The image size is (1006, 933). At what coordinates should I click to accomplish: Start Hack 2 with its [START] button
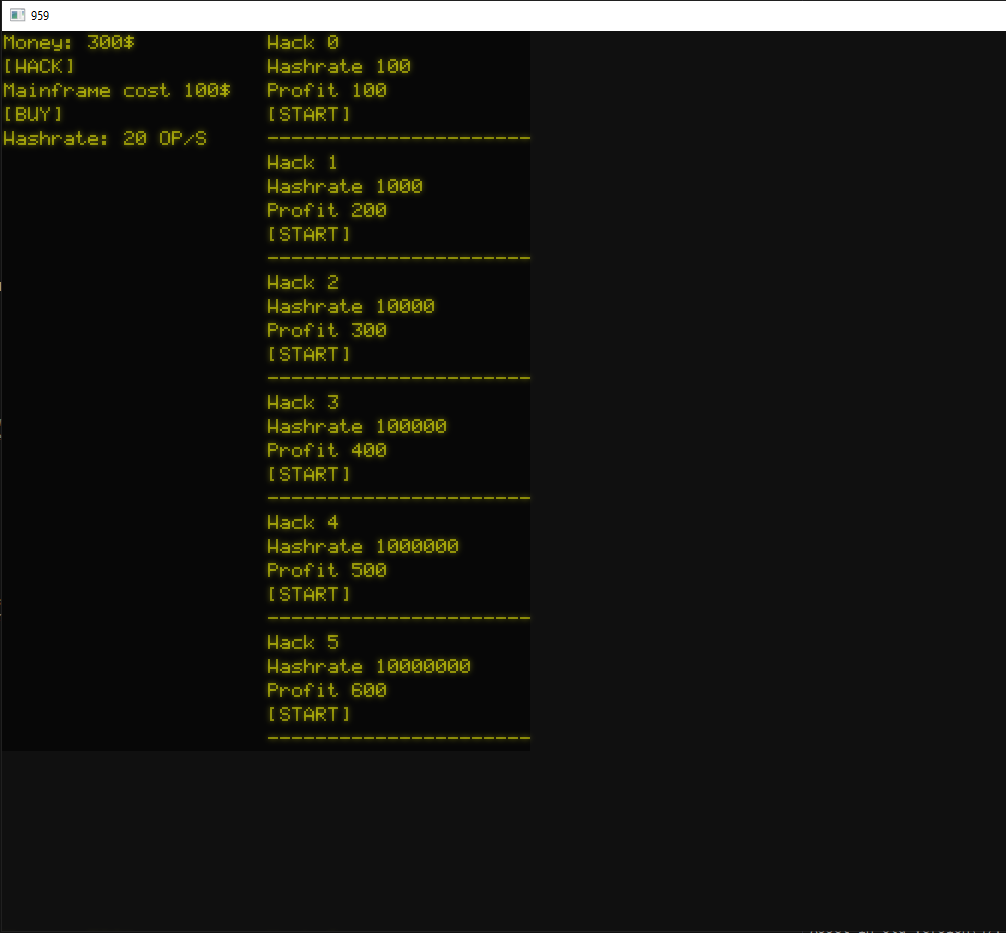coord(309,354)
